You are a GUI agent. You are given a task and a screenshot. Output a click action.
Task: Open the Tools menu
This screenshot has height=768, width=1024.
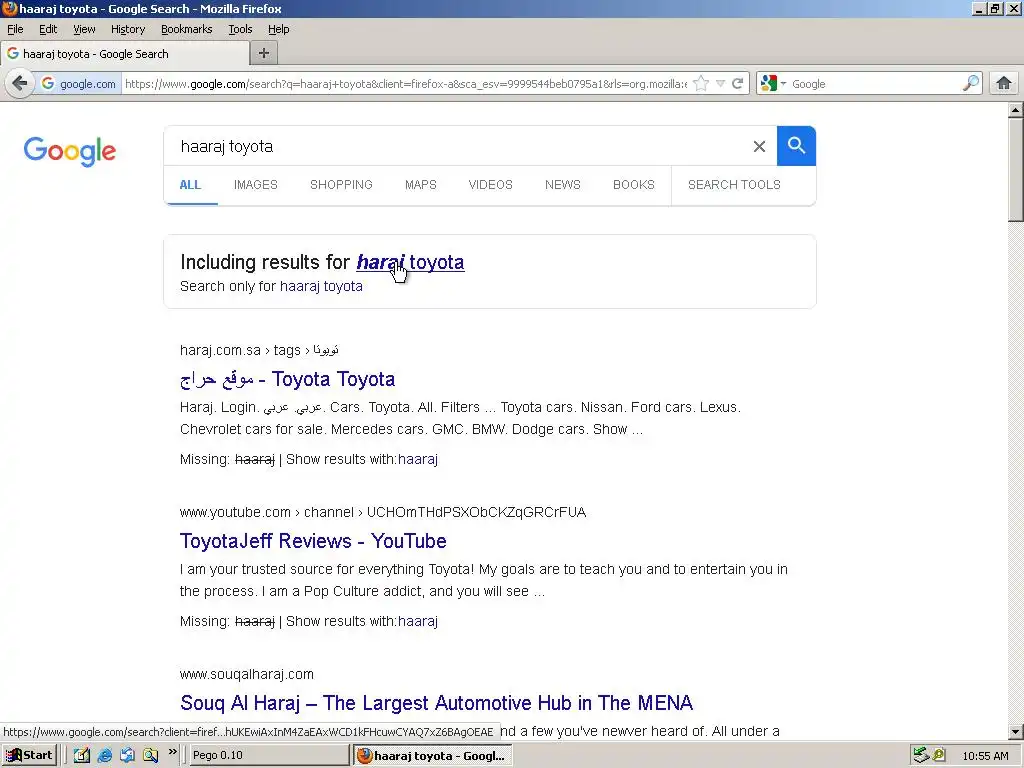pos(240,29)
